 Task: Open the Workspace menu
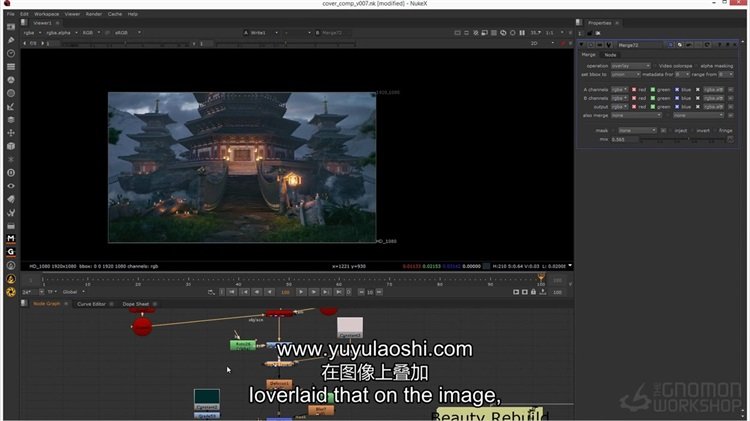tap(46, 14)
